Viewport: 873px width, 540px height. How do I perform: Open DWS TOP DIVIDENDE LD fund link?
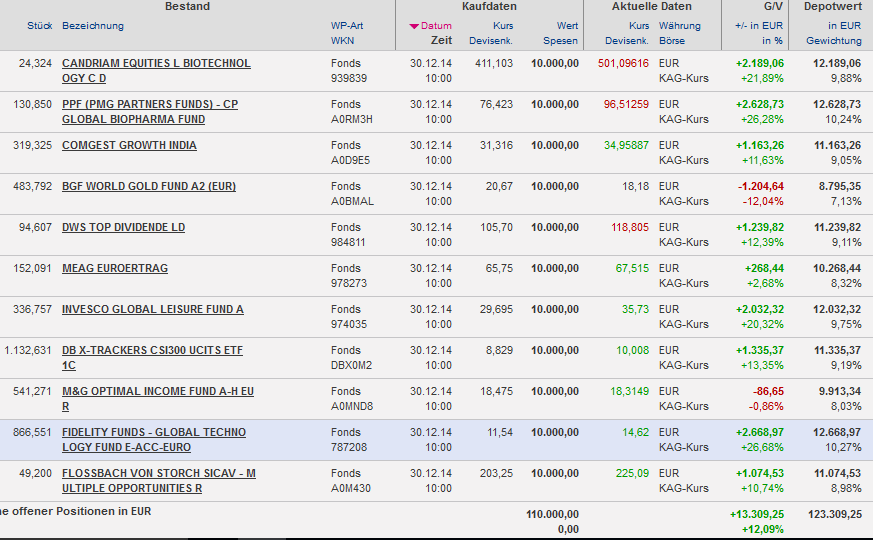pyautogui.click(x=123, y=227)
